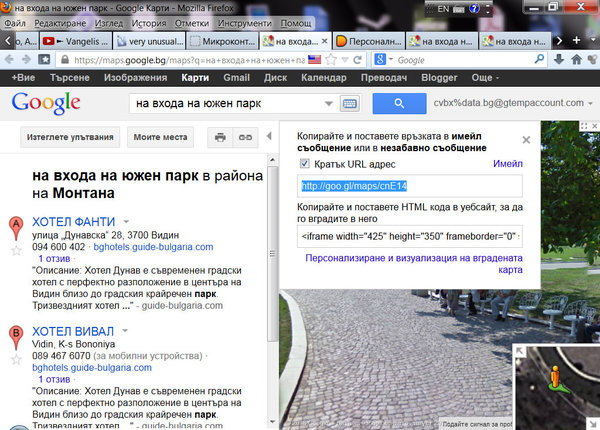Uncheck the Кратък URL адрес checkbox
This screenshot has height=430, width=600.
point(304,164)
